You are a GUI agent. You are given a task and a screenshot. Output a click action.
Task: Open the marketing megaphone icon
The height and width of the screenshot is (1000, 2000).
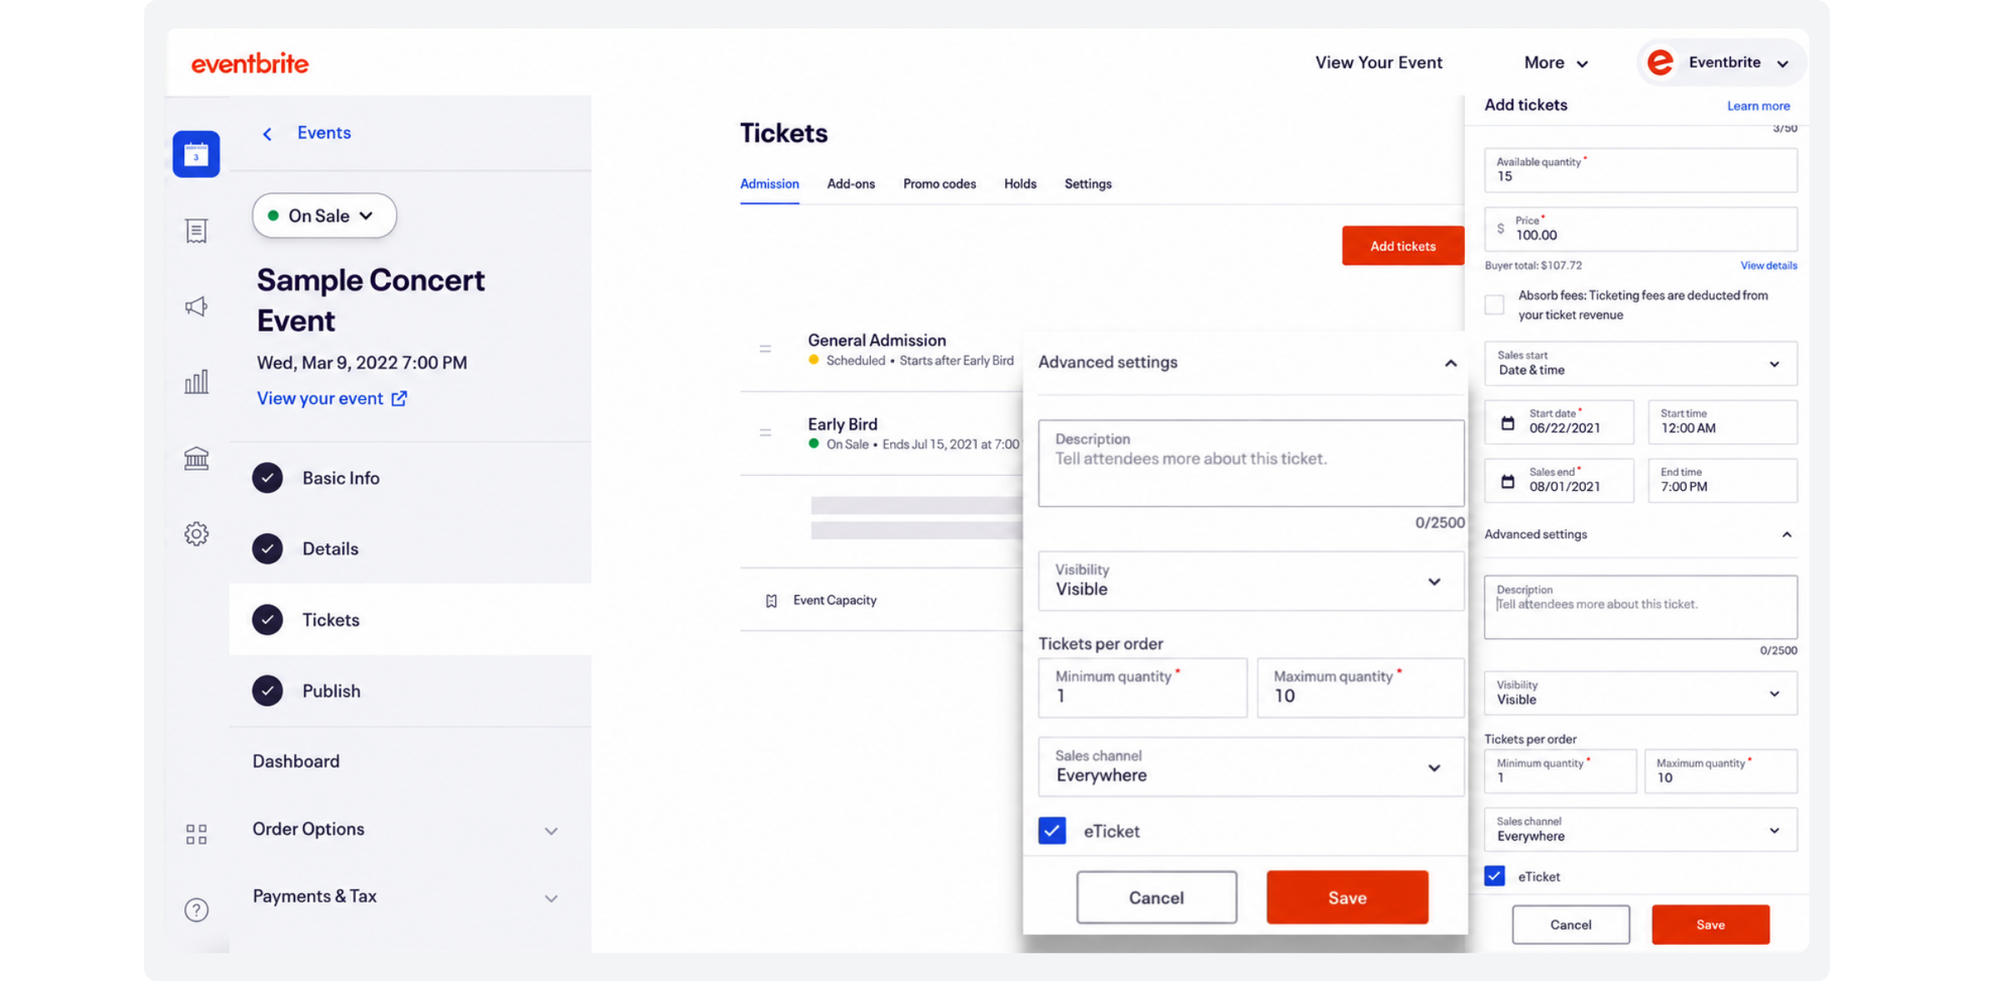tap(196, 307)
